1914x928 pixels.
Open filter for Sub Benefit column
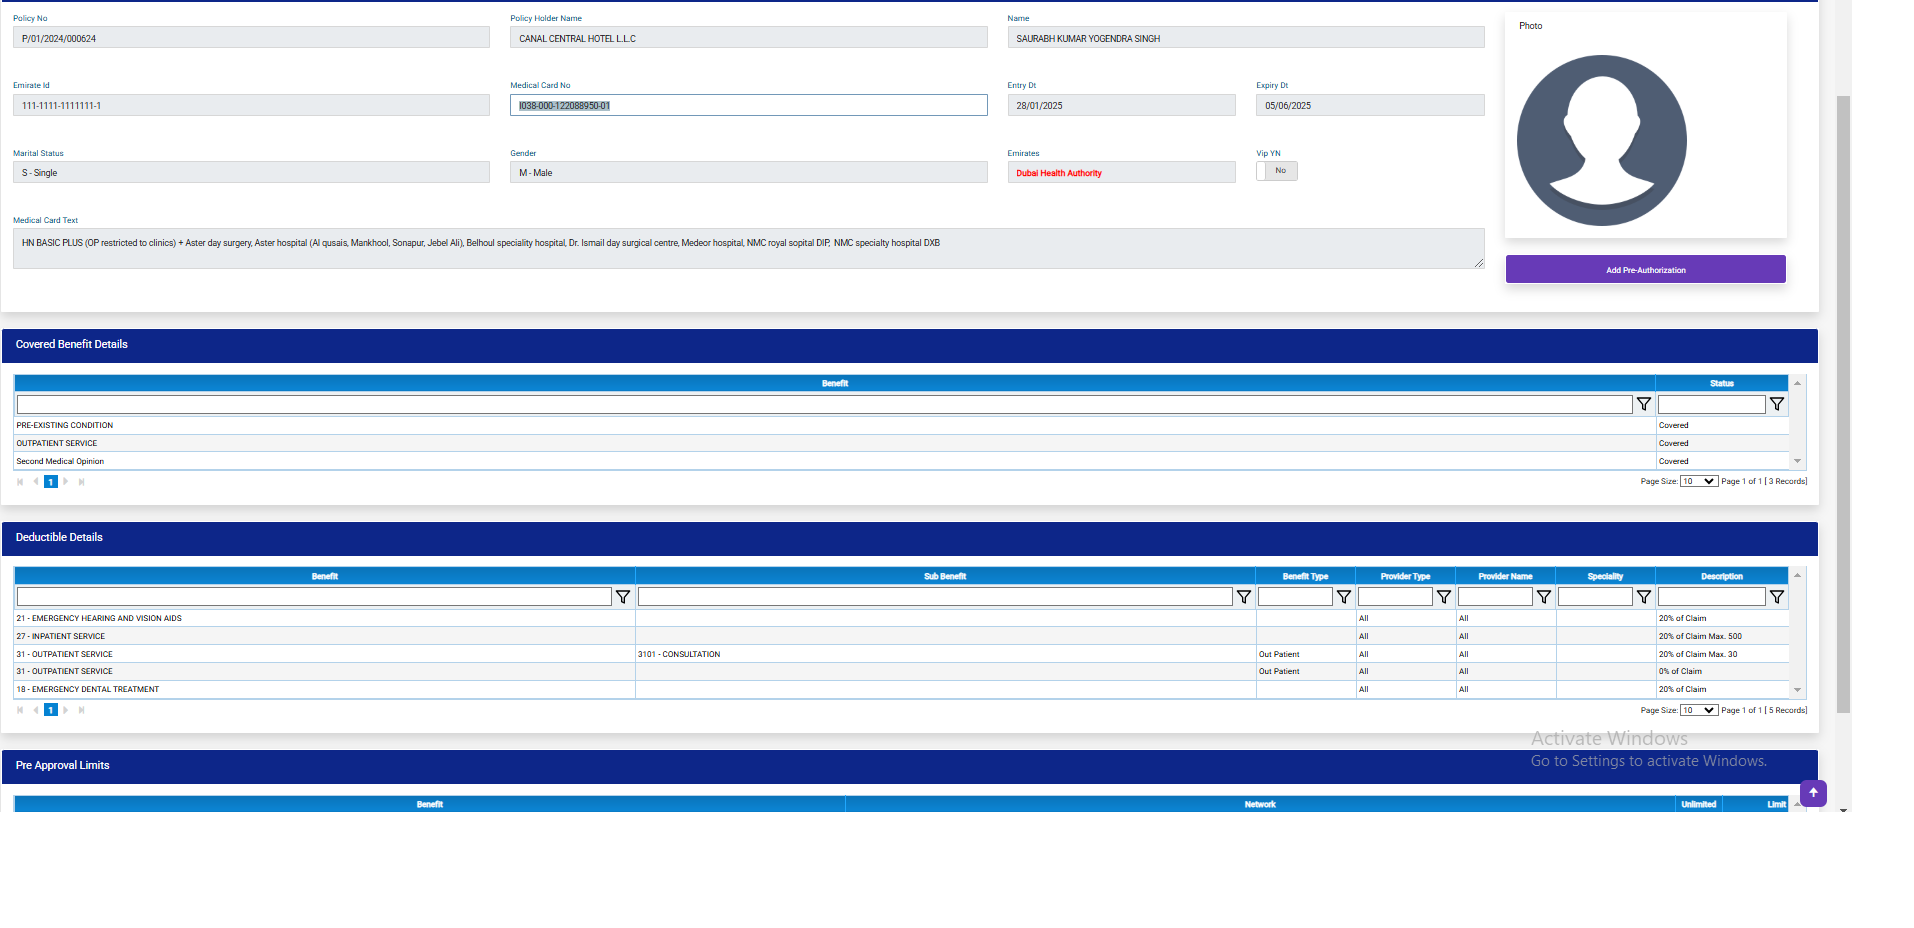(x=1243, y=597)
